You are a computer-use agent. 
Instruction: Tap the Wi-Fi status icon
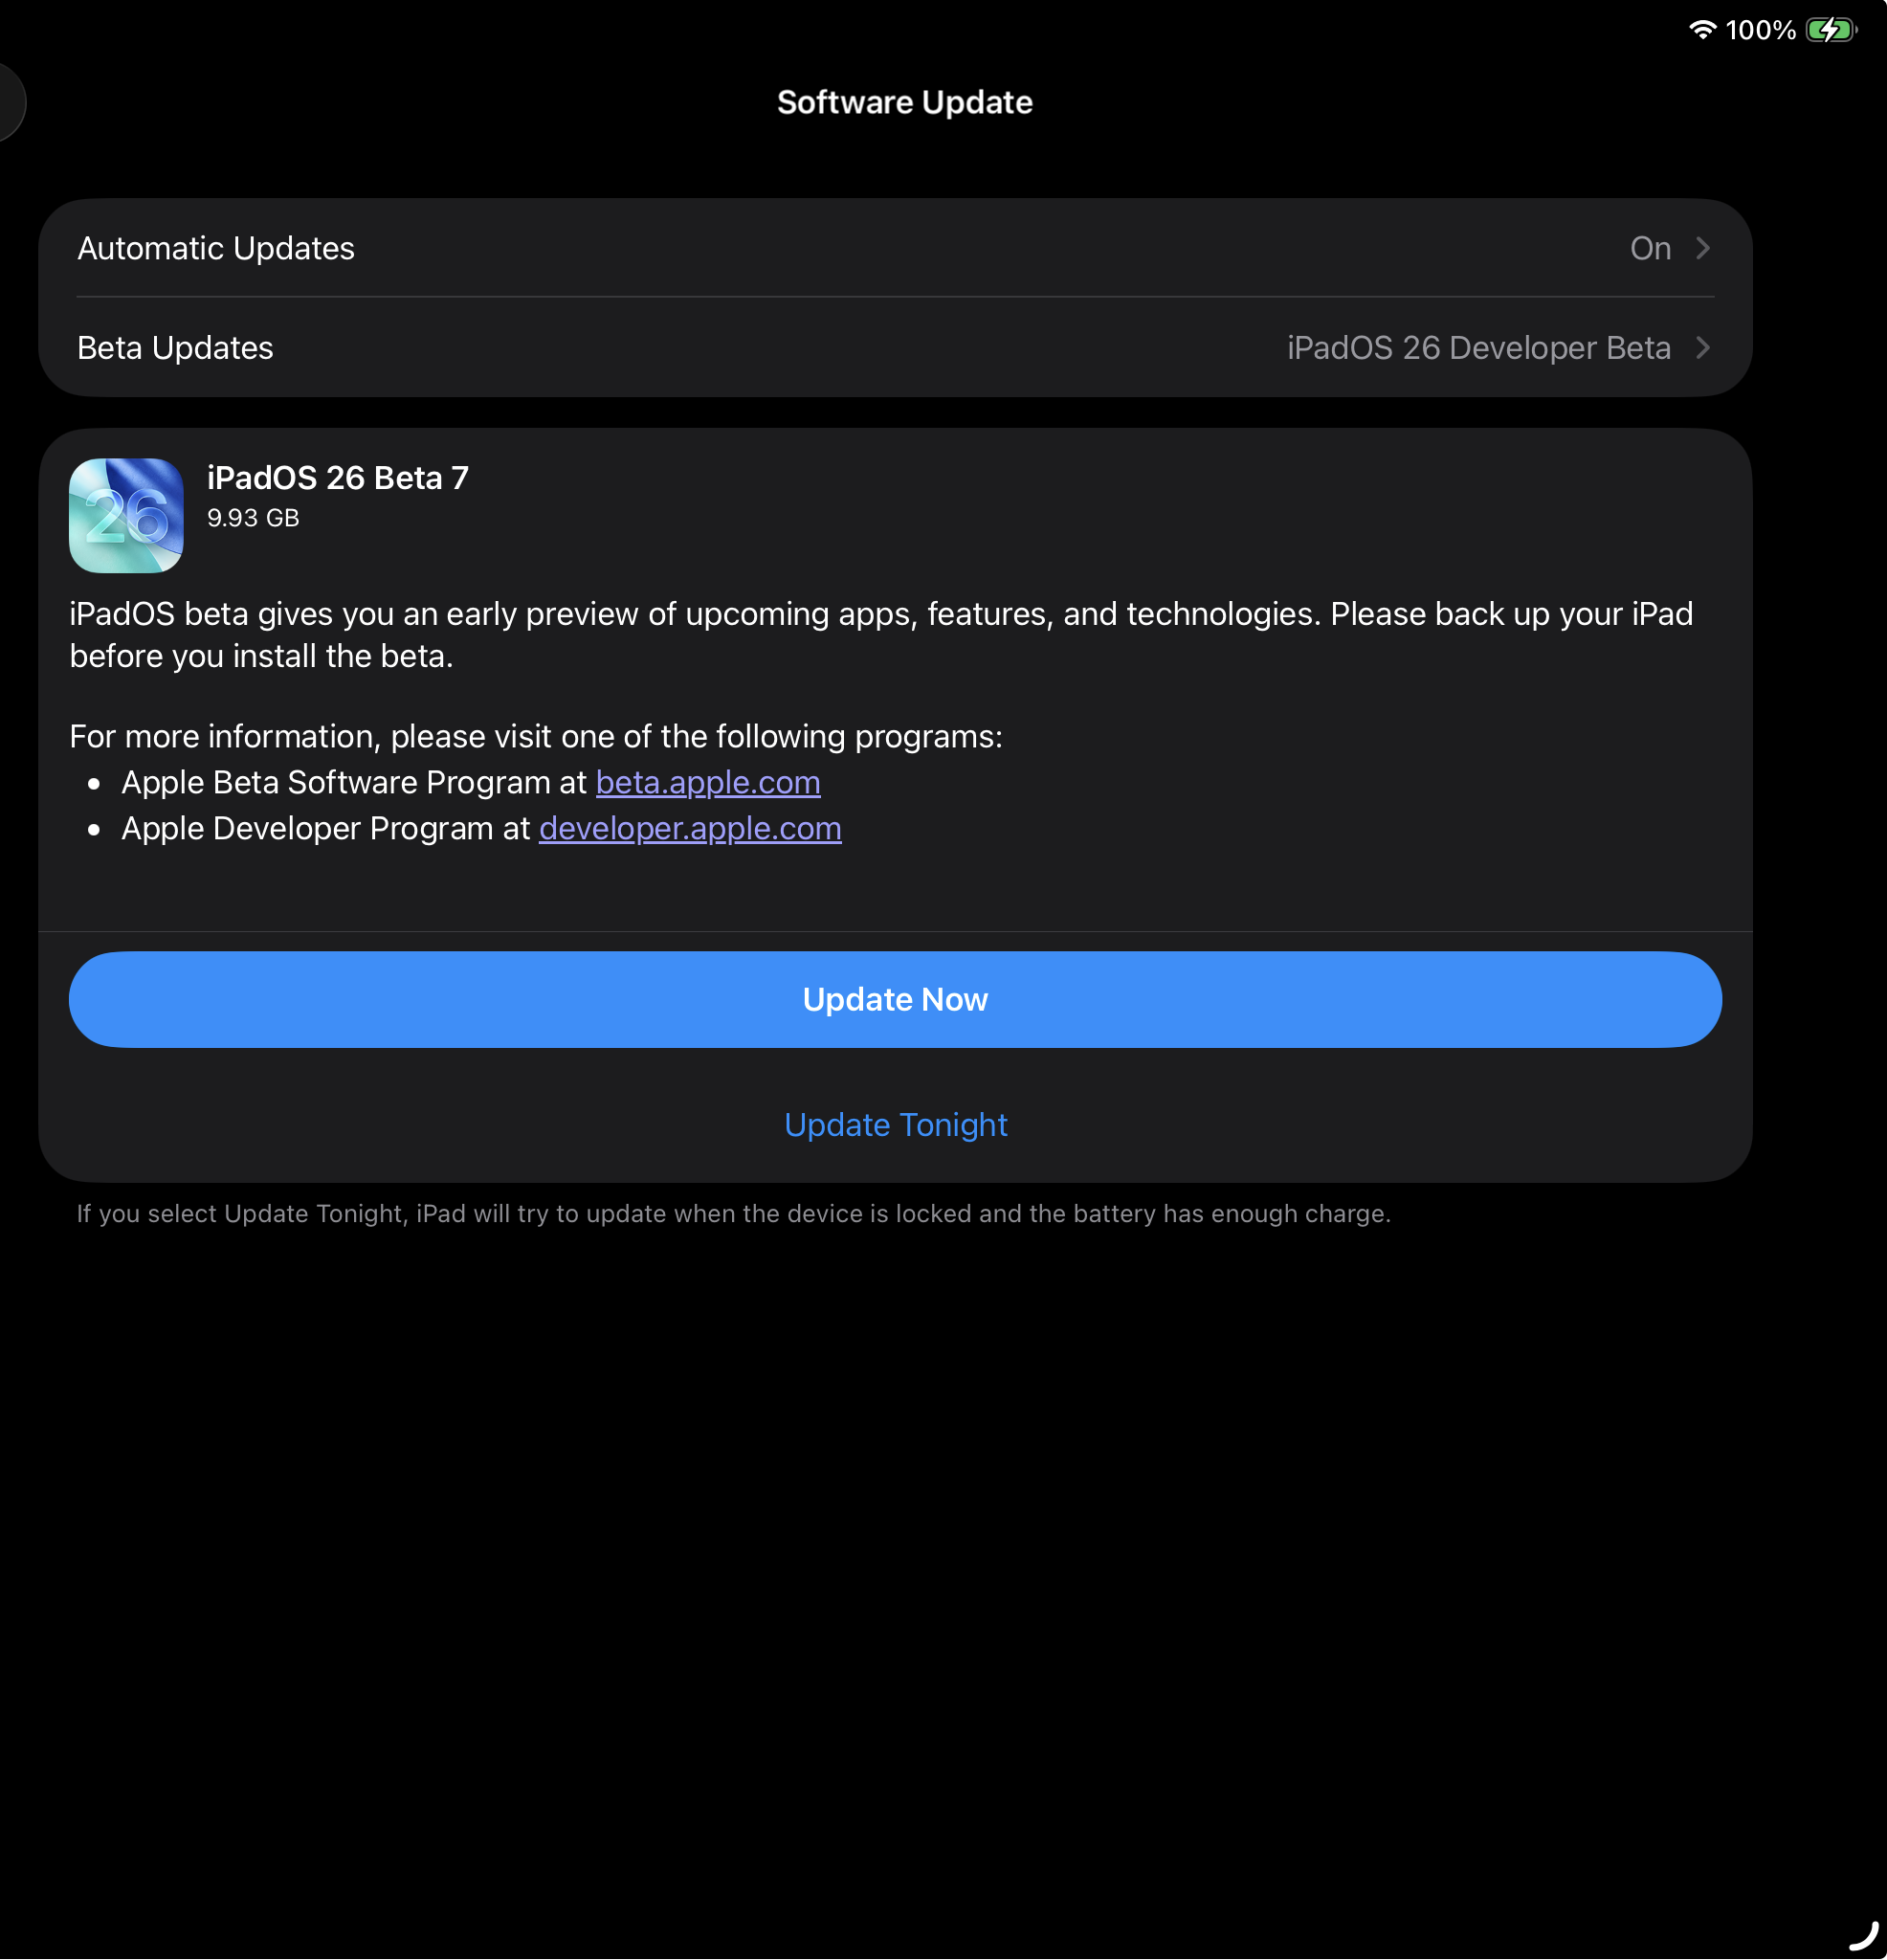[1703, 30]
